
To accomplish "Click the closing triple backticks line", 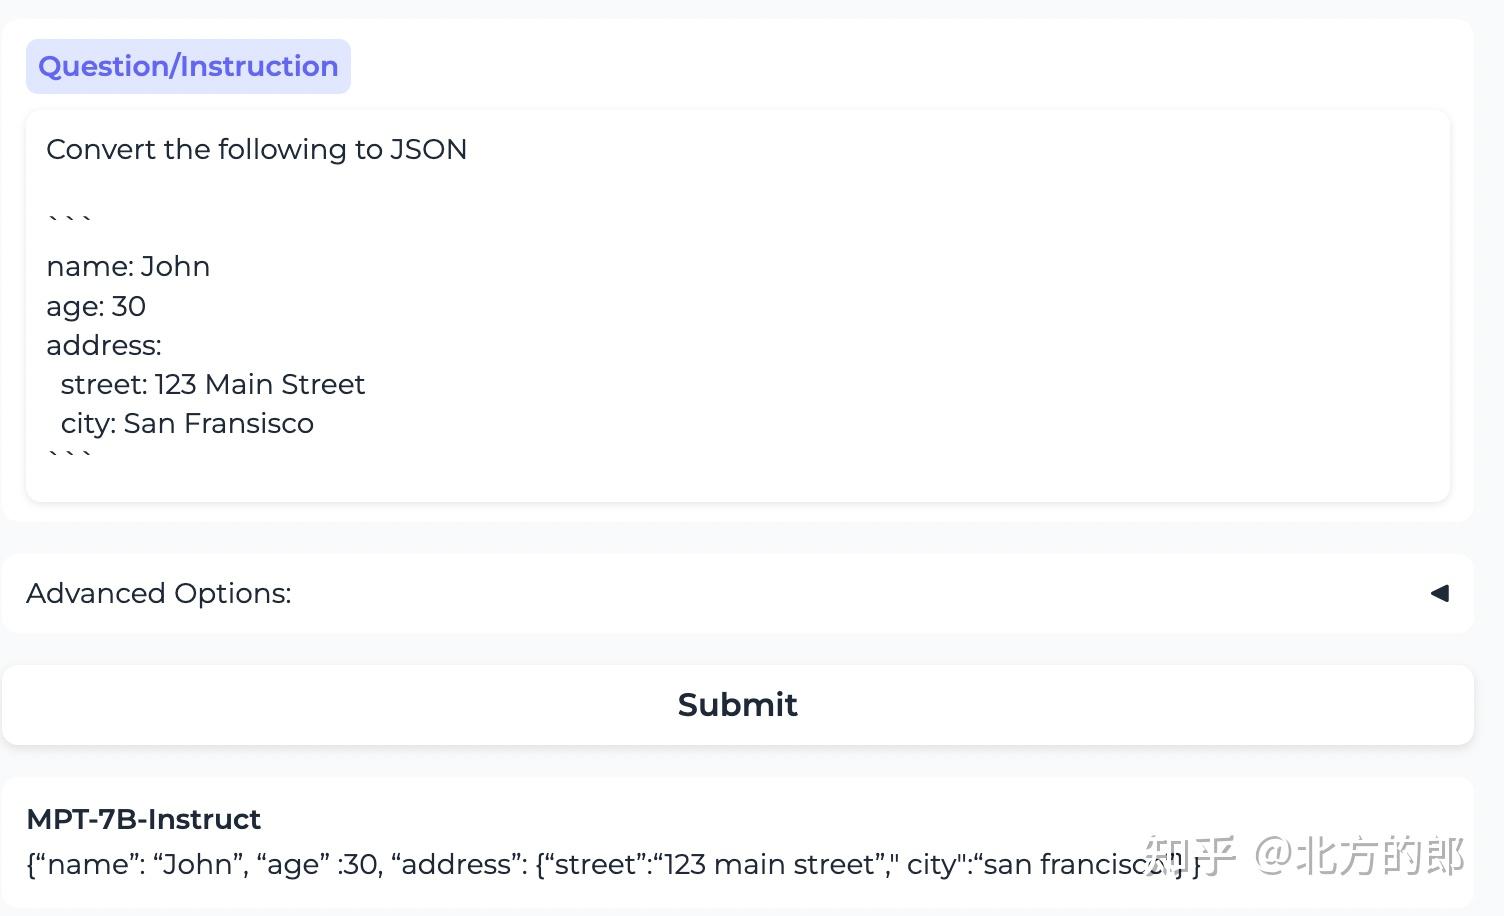I will [x=69, y=455].
